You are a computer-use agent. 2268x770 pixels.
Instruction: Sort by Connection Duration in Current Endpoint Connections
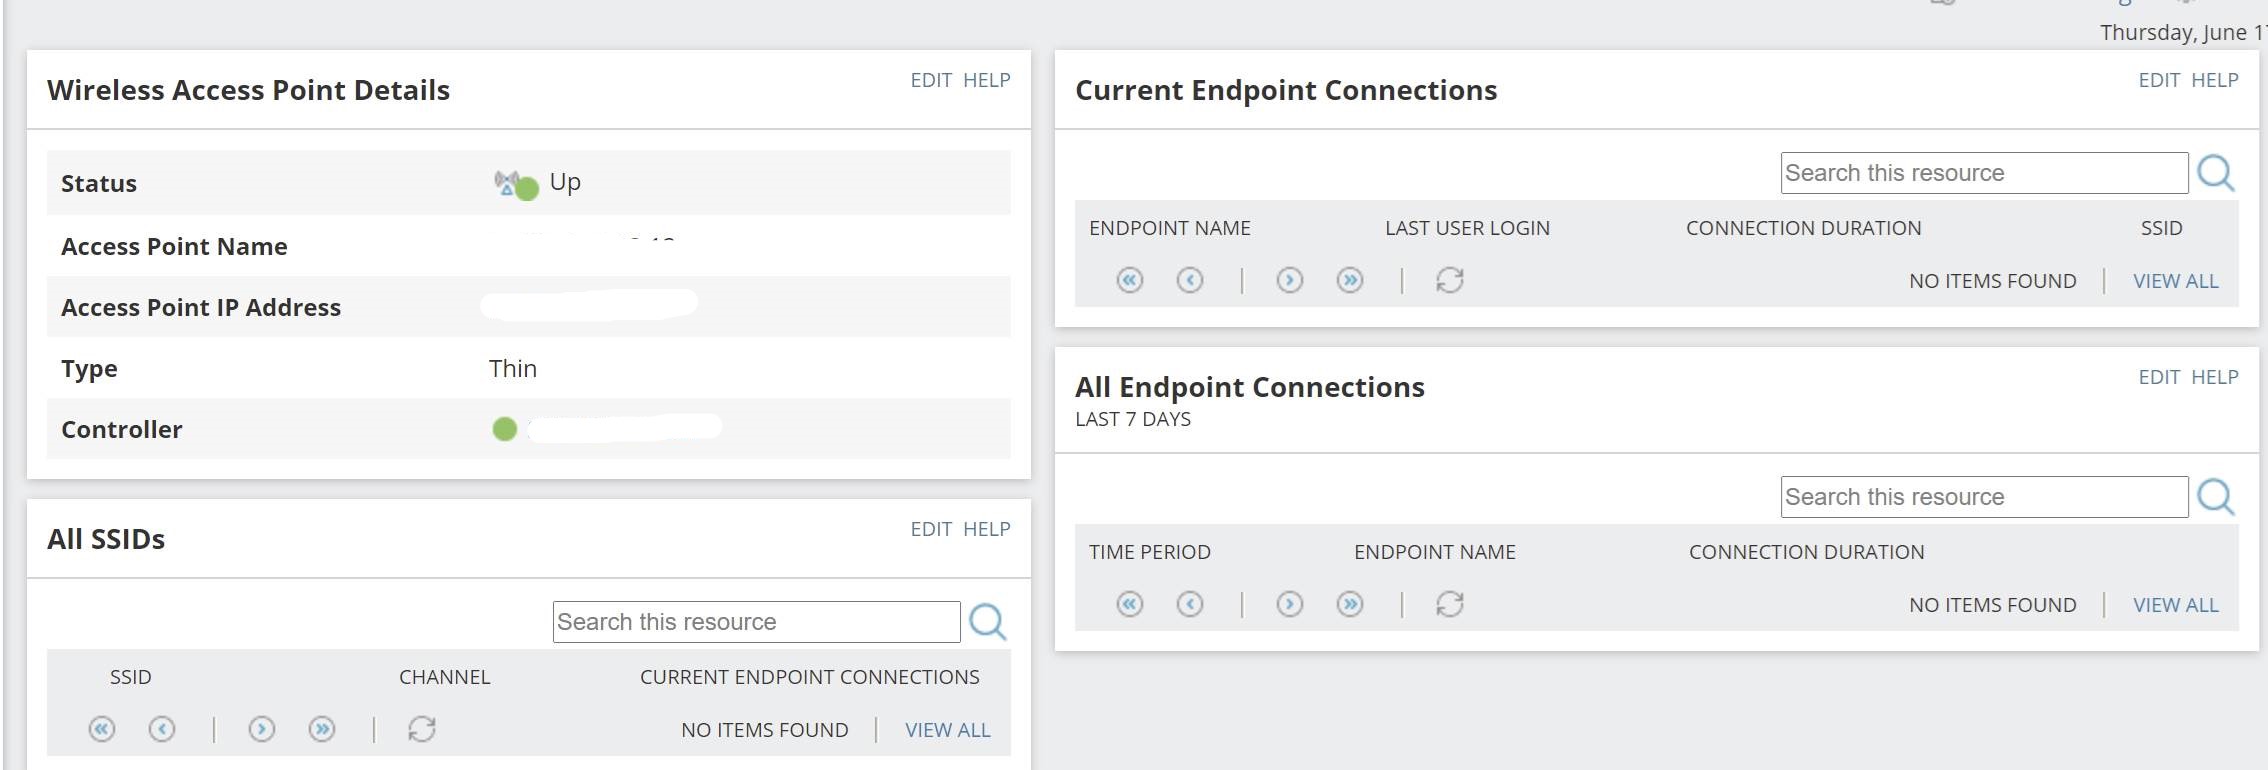(1803, 228)
